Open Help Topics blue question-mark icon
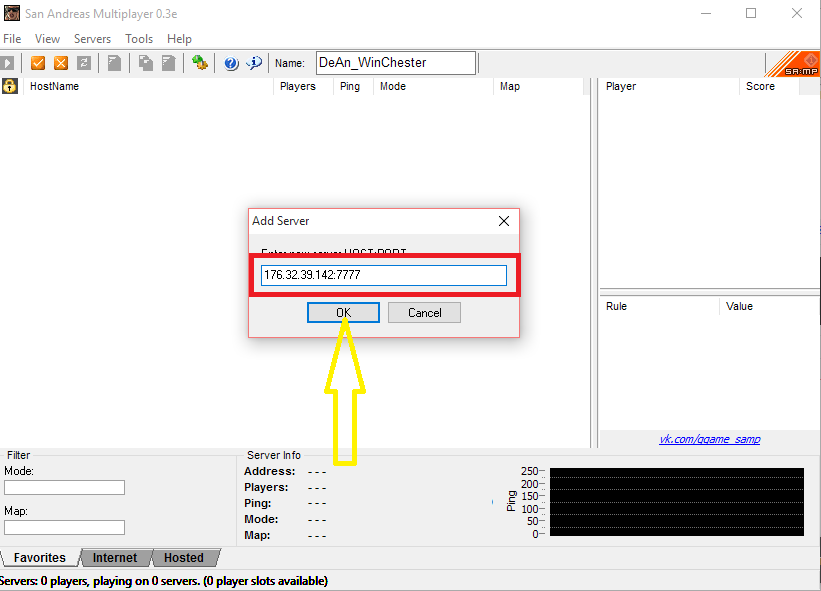This screenshot has width=821, height=591. [231, 63]
